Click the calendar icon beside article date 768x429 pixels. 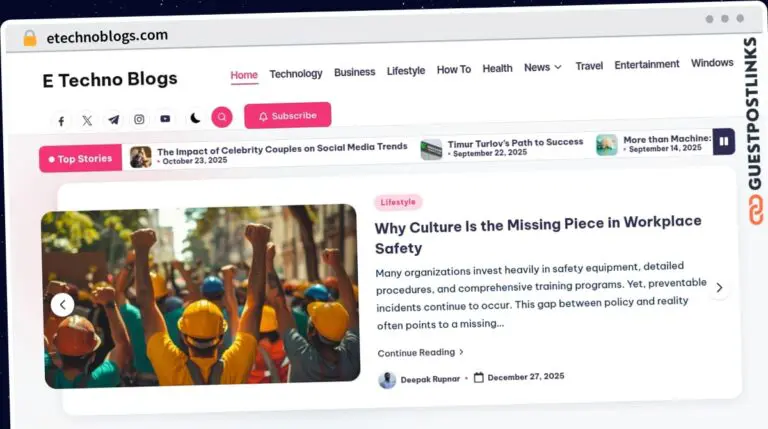tap(479, 378)
